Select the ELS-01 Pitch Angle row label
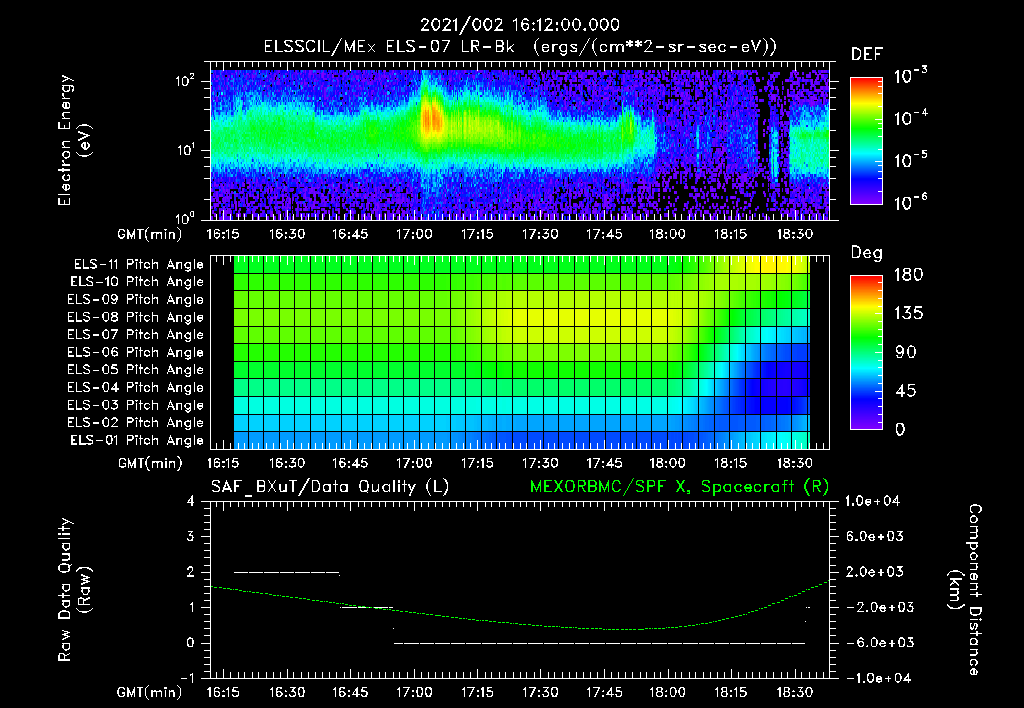 click(137, 440)
